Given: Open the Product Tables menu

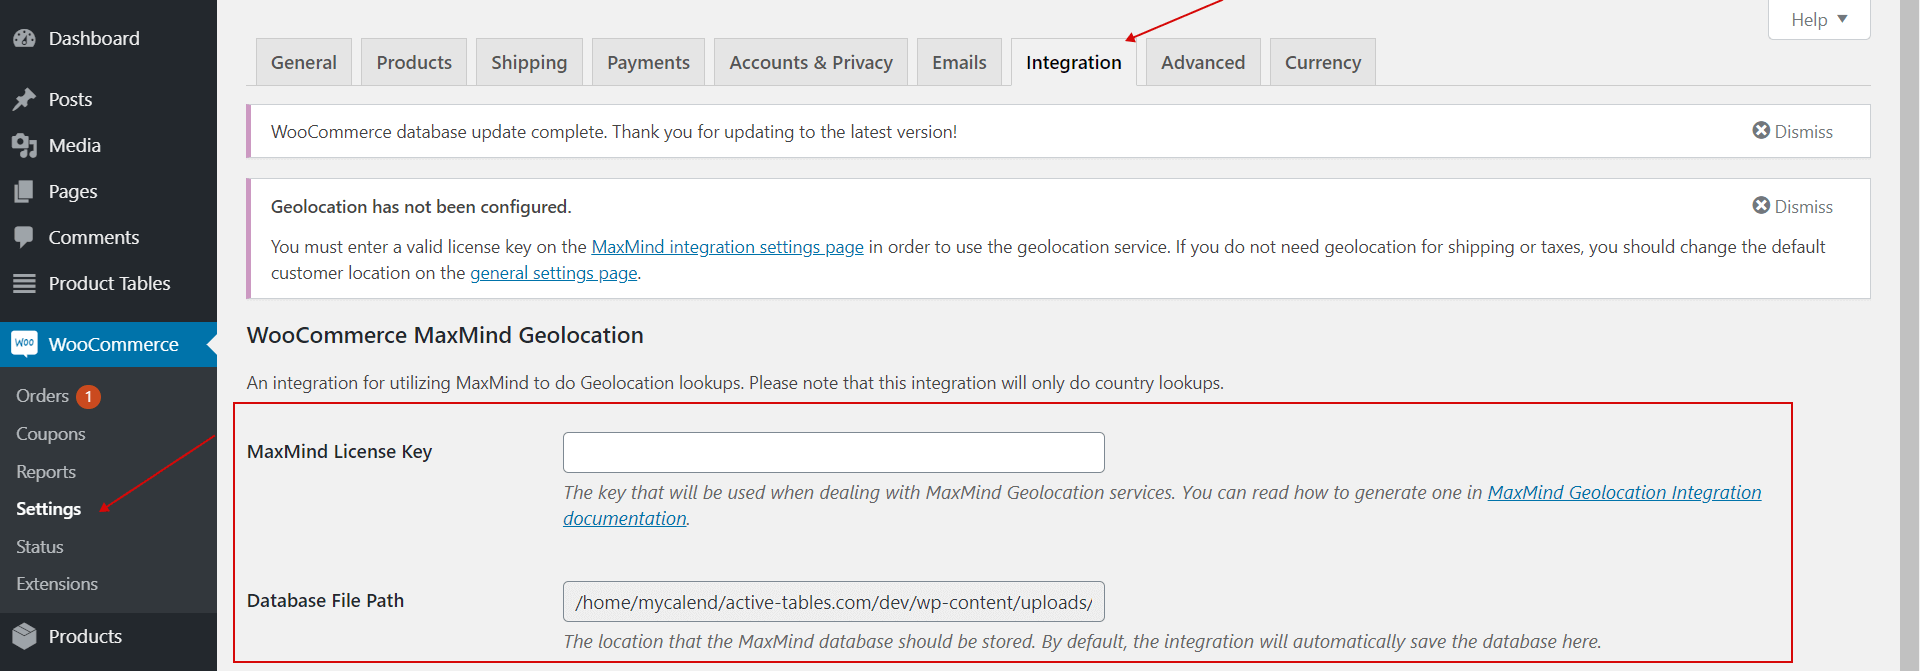Looking at the screenshot, I should (x=108, y=283).
